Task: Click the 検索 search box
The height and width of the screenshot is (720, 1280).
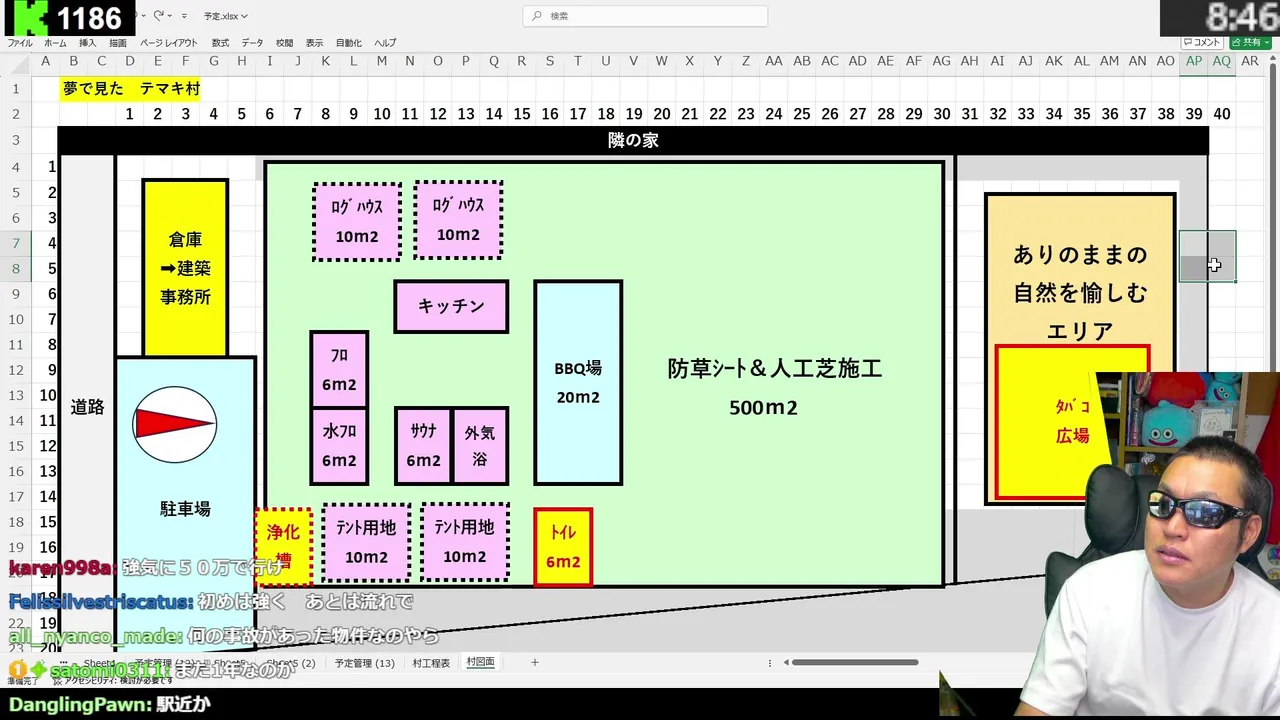Action: [645, 16]
